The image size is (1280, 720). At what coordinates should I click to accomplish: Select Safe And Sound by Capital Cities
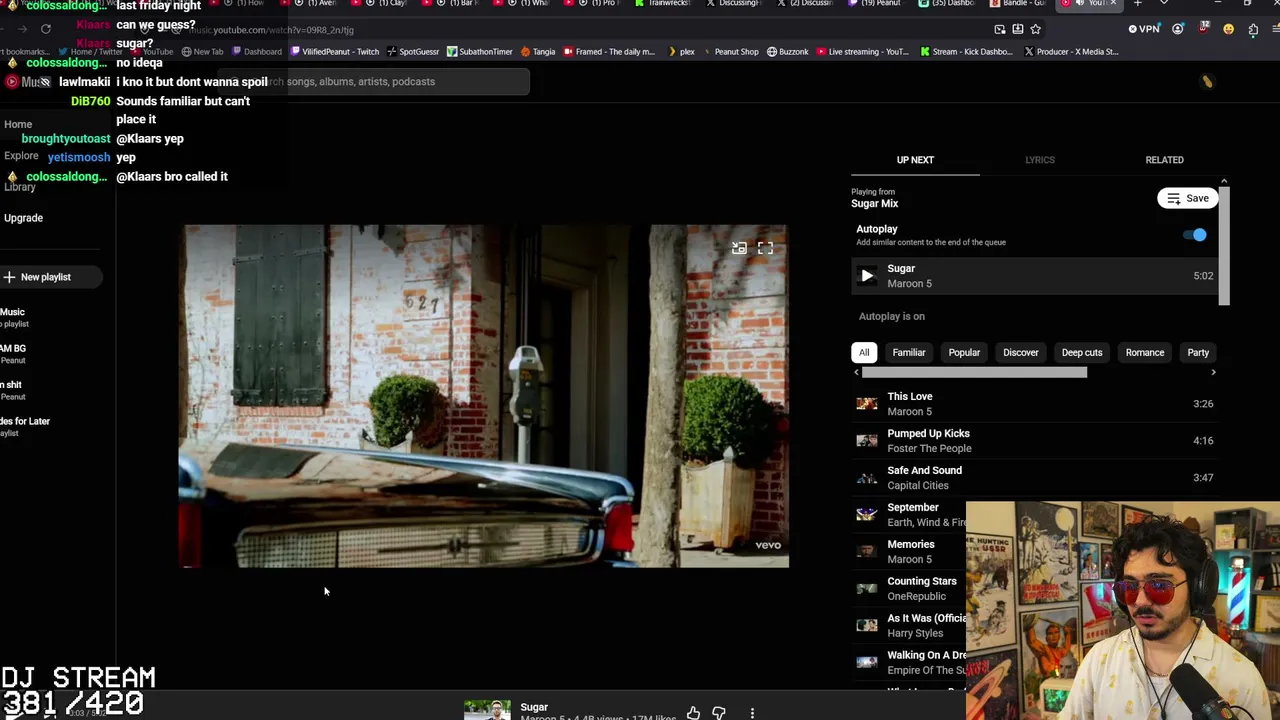point(1035,478)
